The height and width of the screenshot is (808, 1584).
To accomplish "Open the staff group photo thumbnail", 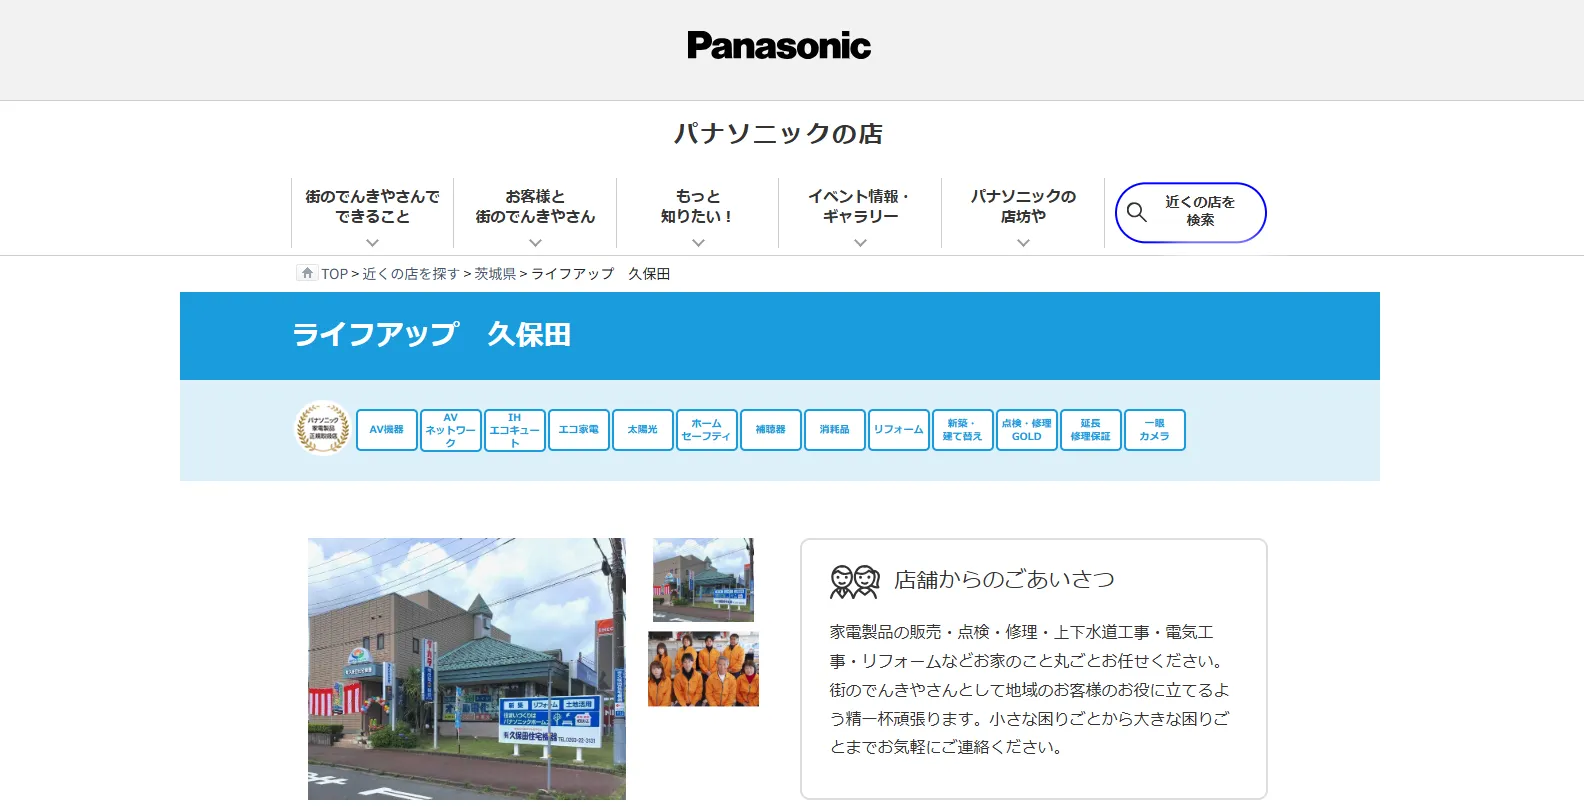I will [x=703, y=669].
